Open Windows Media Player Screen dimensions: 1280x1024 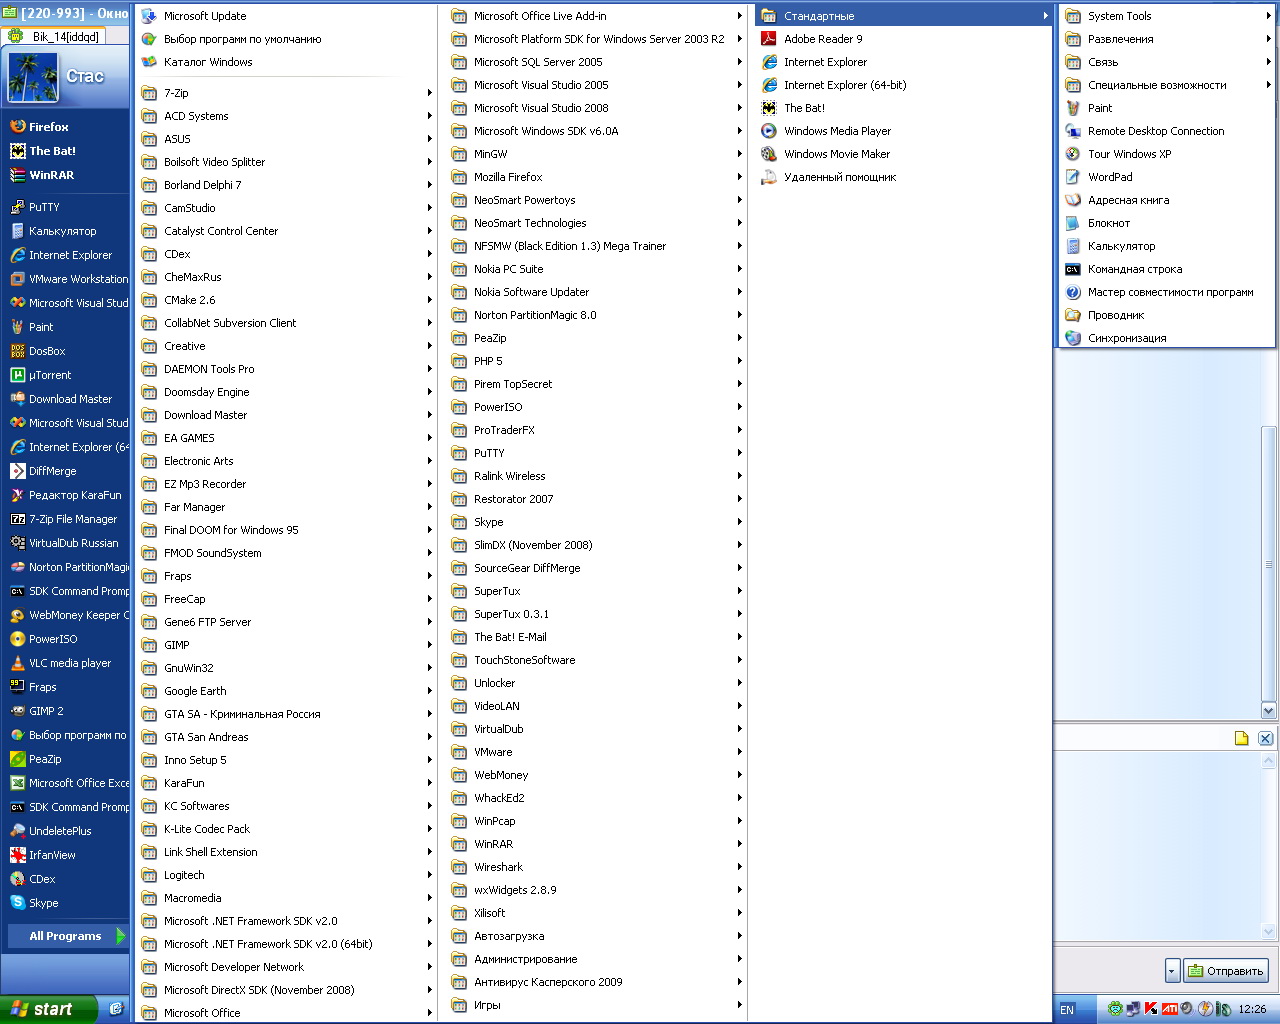click(836, 131)
